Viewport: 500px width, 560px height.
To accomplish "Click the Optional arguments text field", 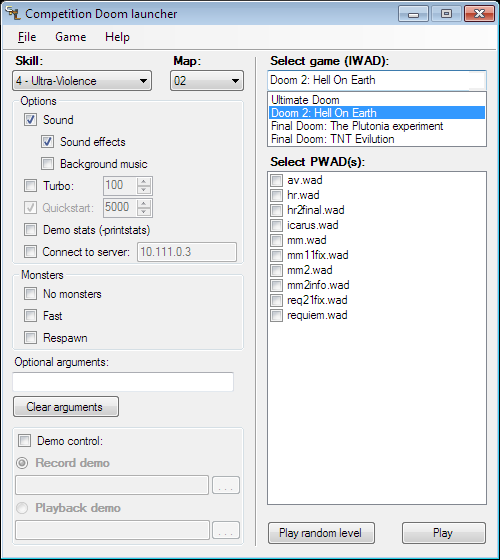I will click(x=123, y=382).
